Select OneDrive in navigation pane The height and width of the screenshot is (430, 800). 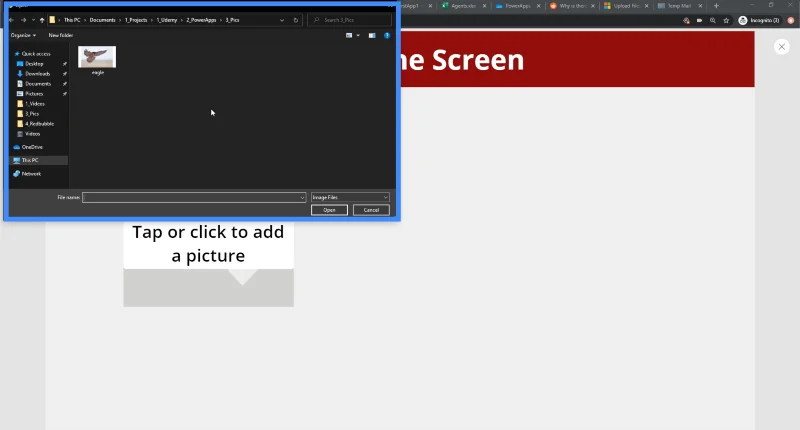(x=32, y=147)
